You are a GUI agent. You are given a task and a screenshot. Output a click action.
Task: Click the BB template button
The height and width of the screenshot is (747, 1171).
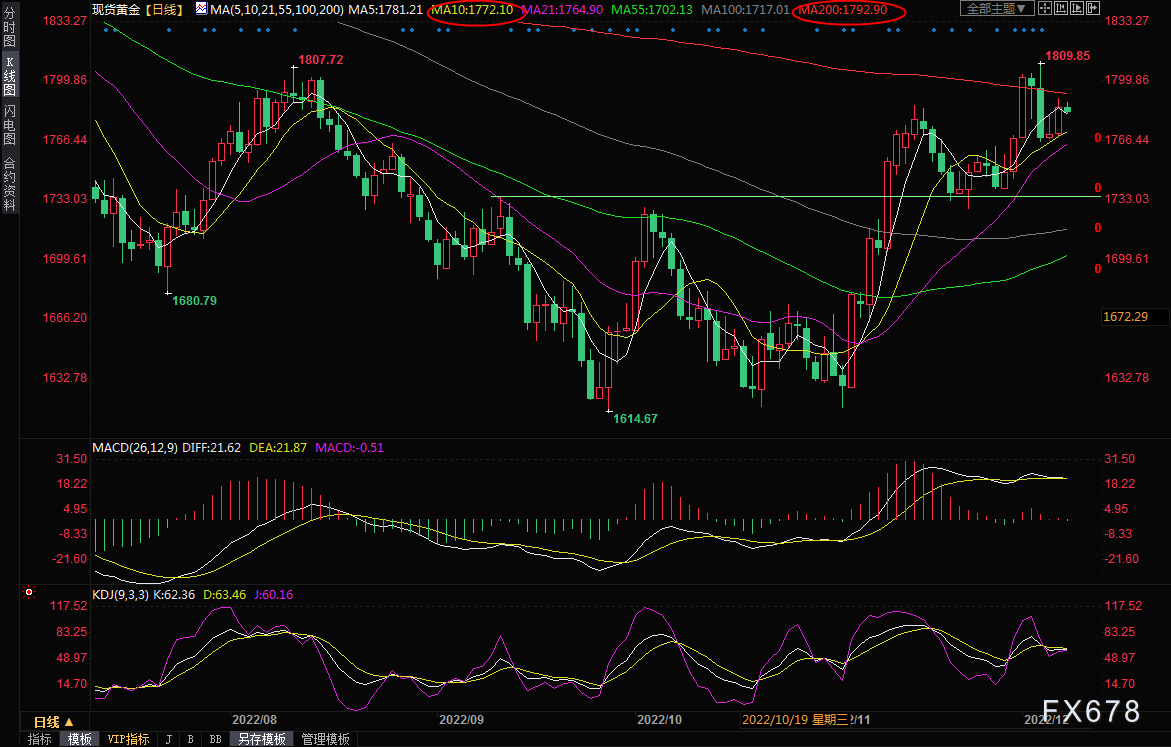(x=215, y=739)
